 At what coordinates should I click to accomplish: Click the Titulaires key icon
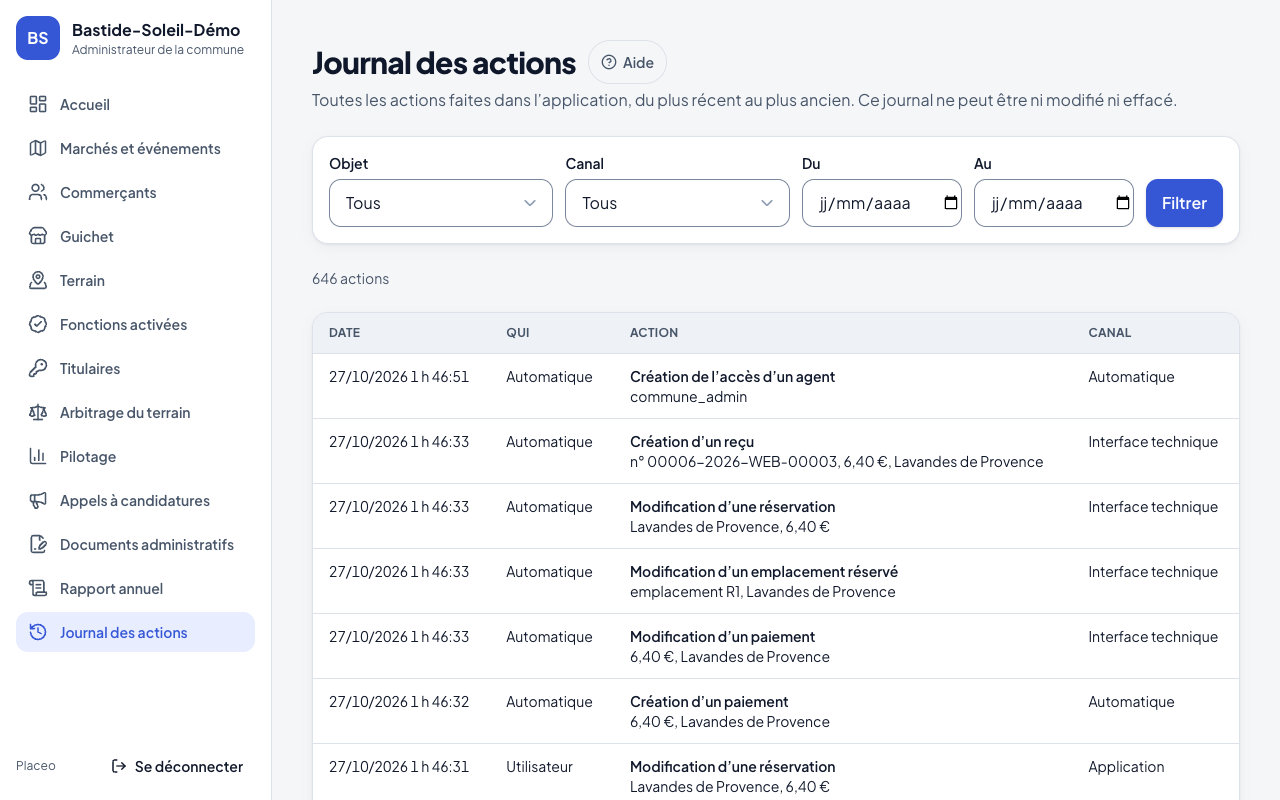38,368
